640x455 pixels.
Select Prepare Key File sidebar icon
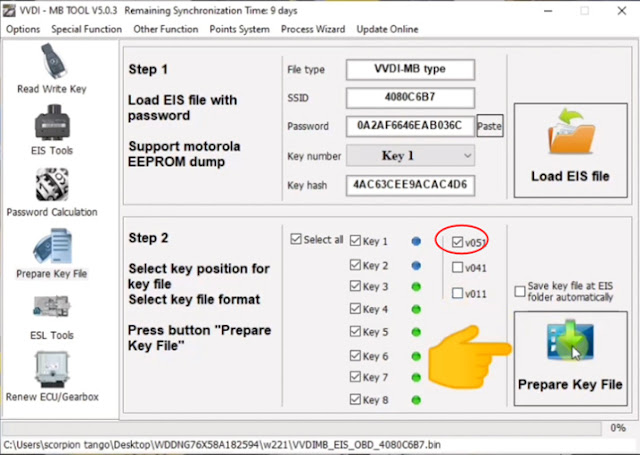pos(52,246)
